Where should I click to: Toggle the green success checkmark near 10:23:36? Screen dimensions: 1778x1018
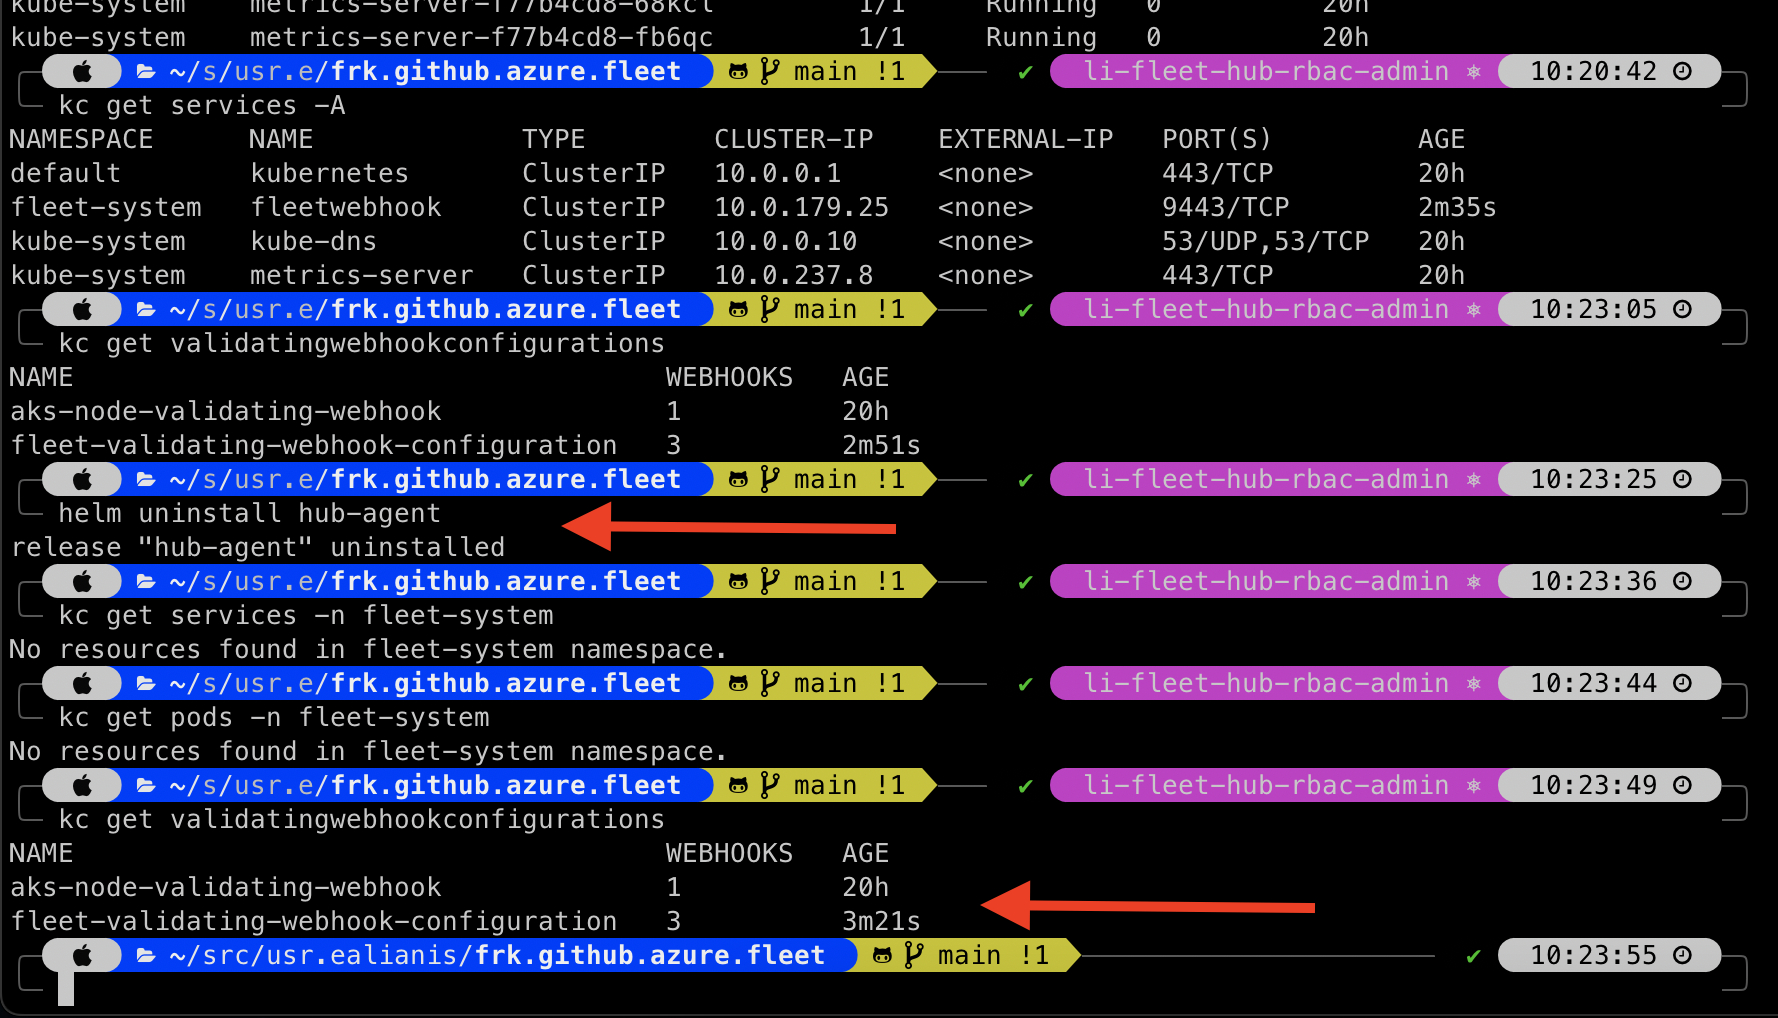coord(1024,580)
